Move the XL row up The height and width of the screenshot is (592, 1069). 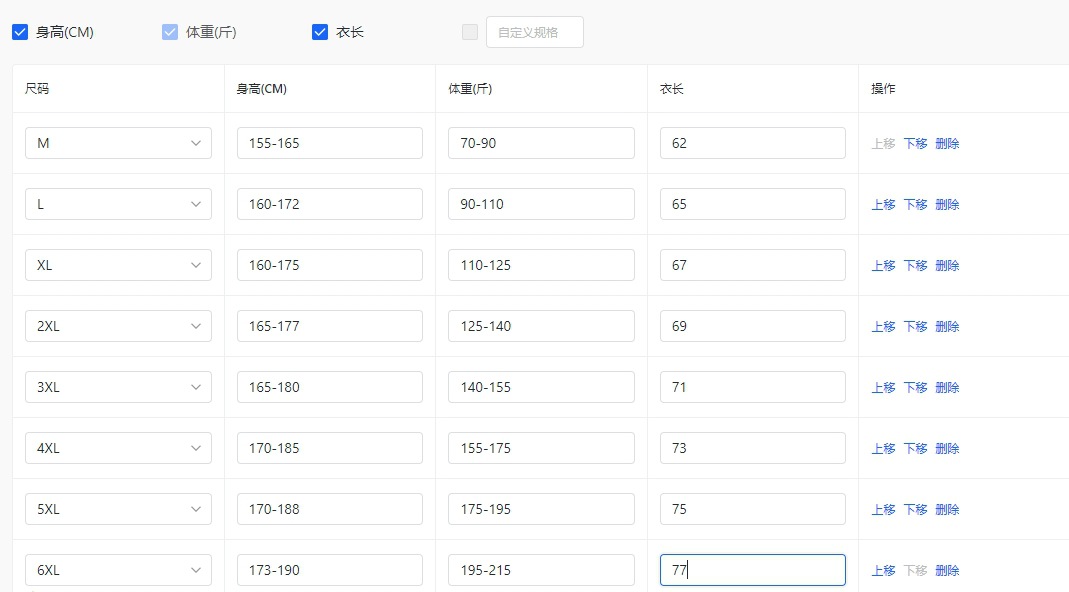coord(883,265)
